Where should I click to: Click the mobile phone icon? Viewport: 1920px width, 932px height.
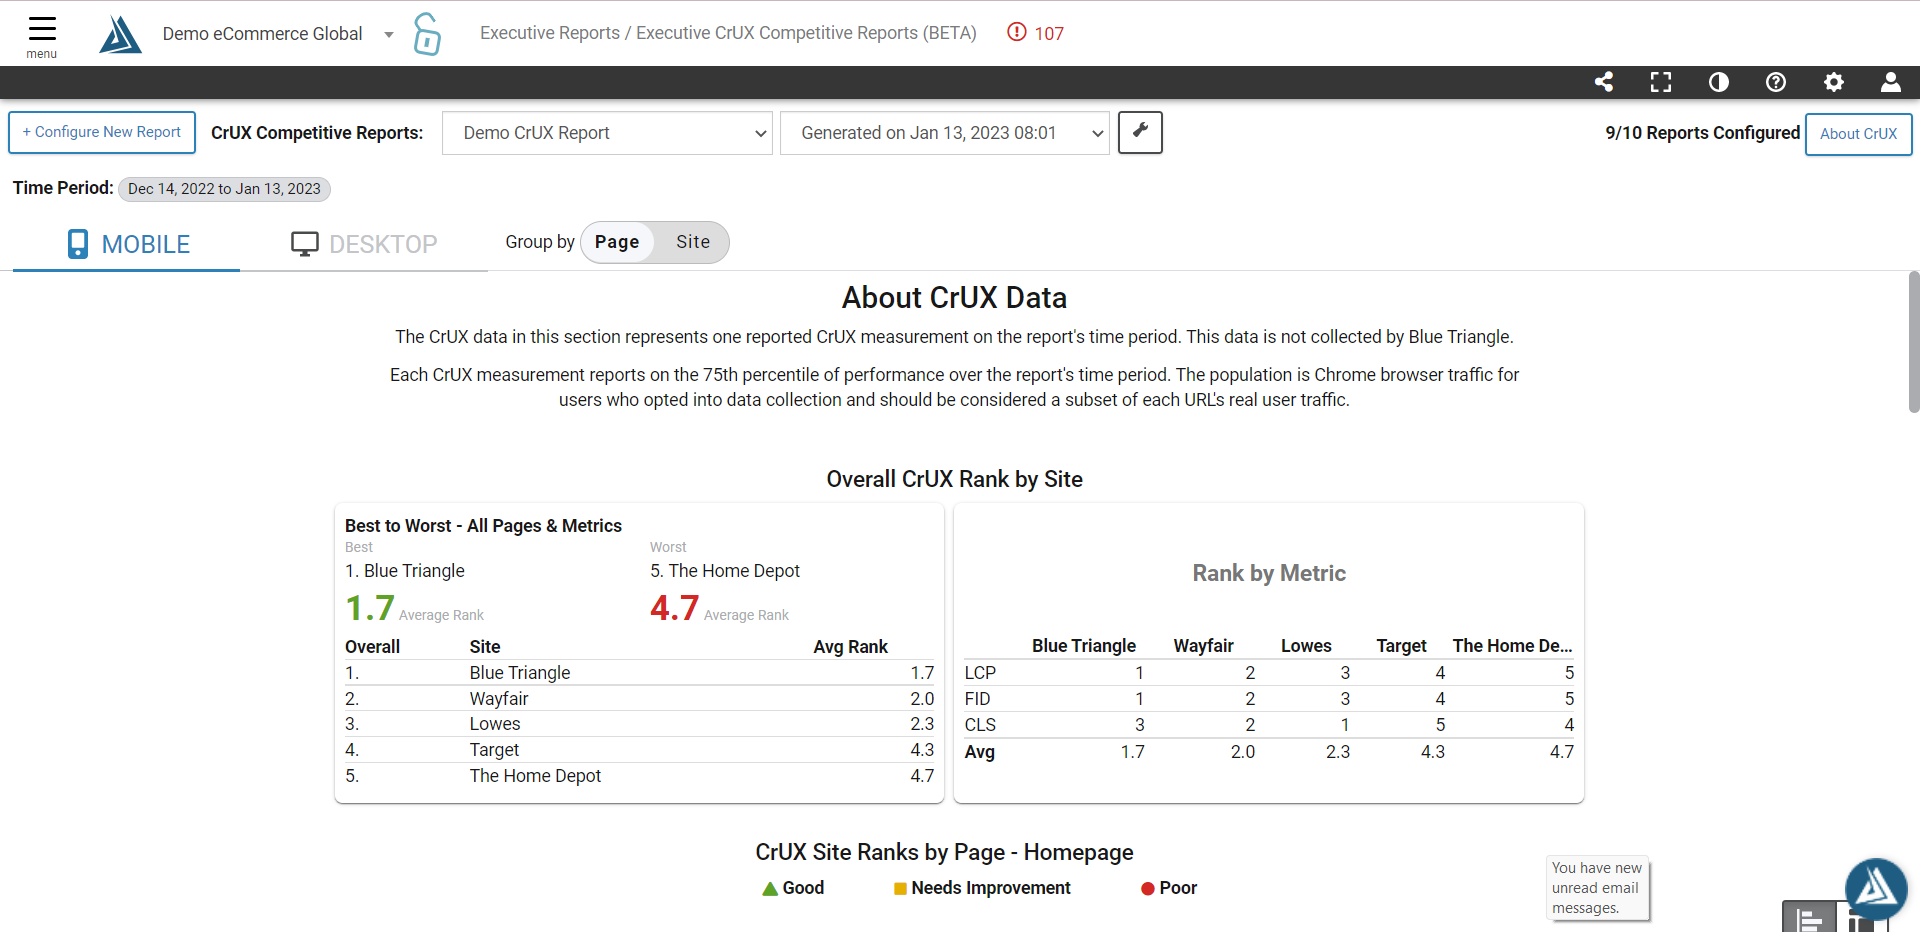point(77,244)
